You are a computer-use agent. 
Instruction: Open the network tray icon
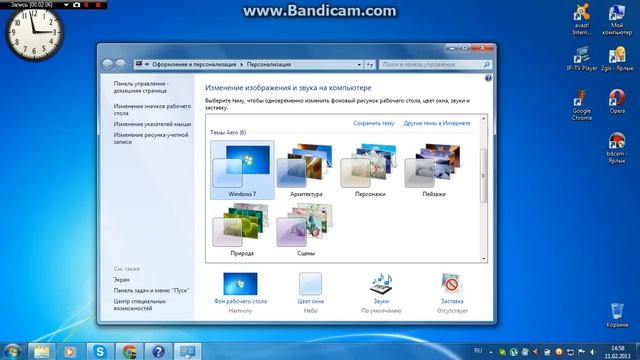pyautogui.click(x=570, y=352)
